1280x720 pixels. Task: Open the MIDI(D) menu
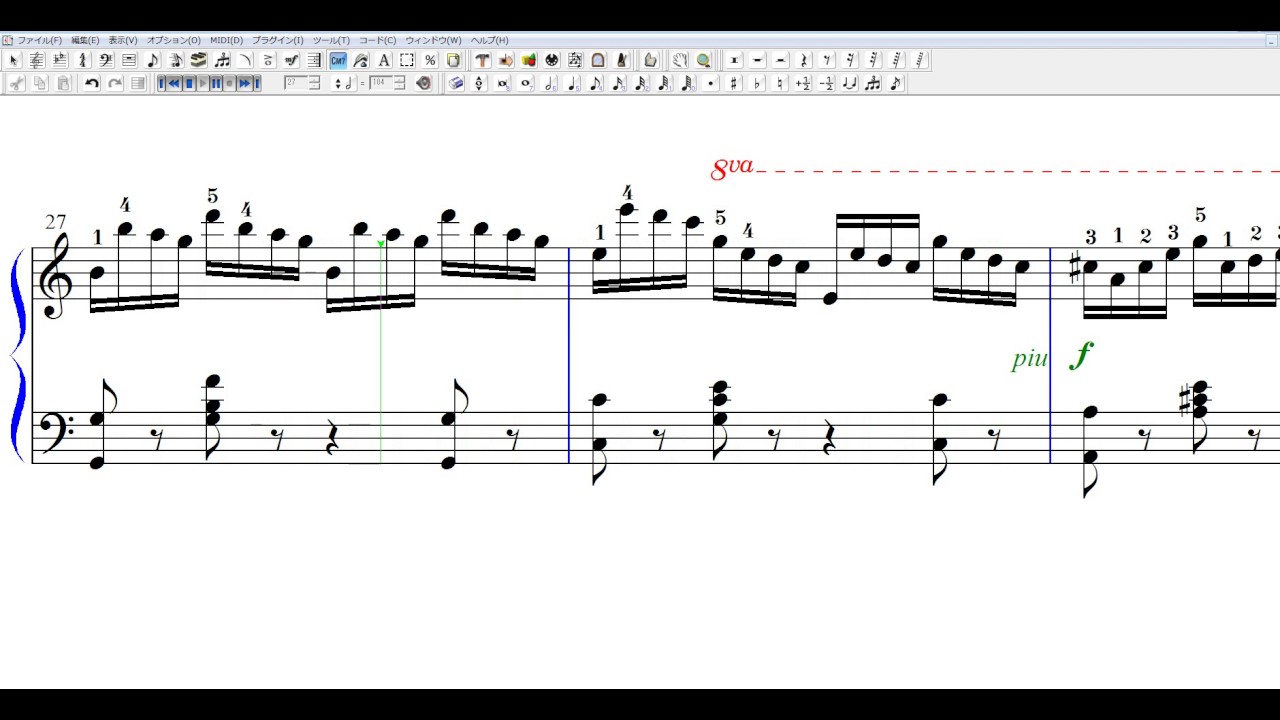click(226, 40)
